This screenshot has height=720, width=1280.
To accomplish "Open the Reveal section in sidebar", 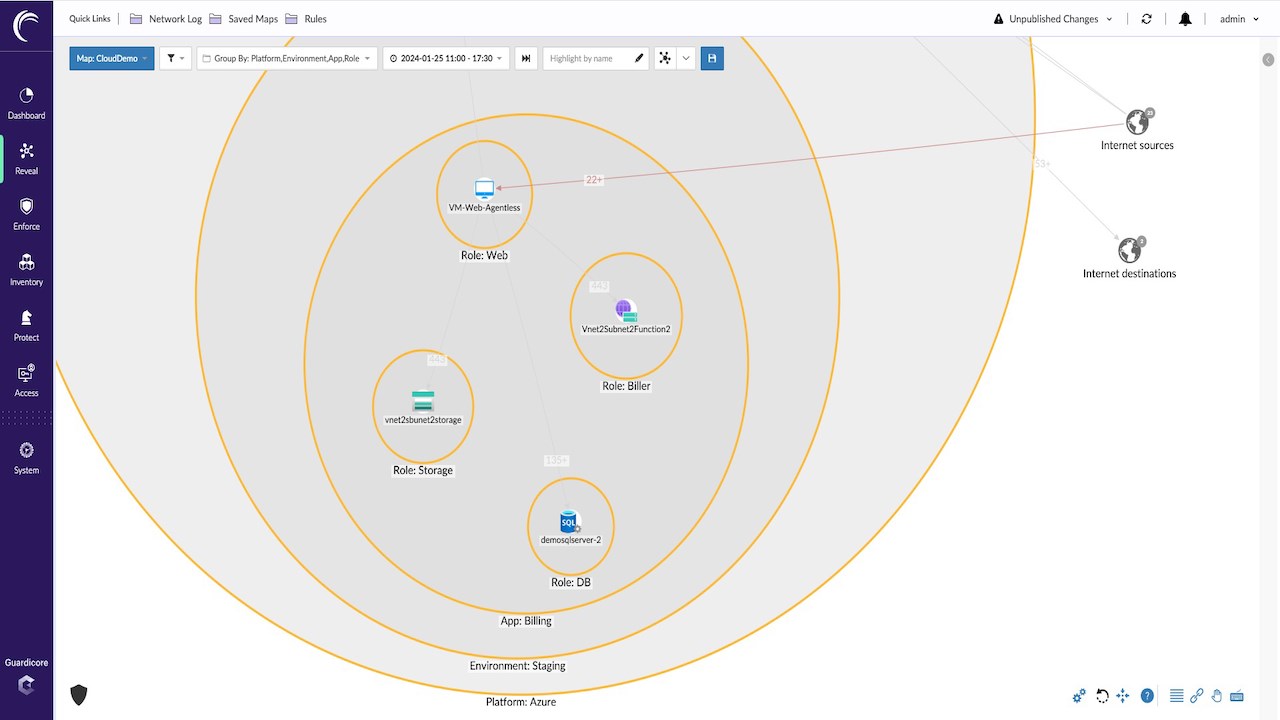I will [26, 158].
